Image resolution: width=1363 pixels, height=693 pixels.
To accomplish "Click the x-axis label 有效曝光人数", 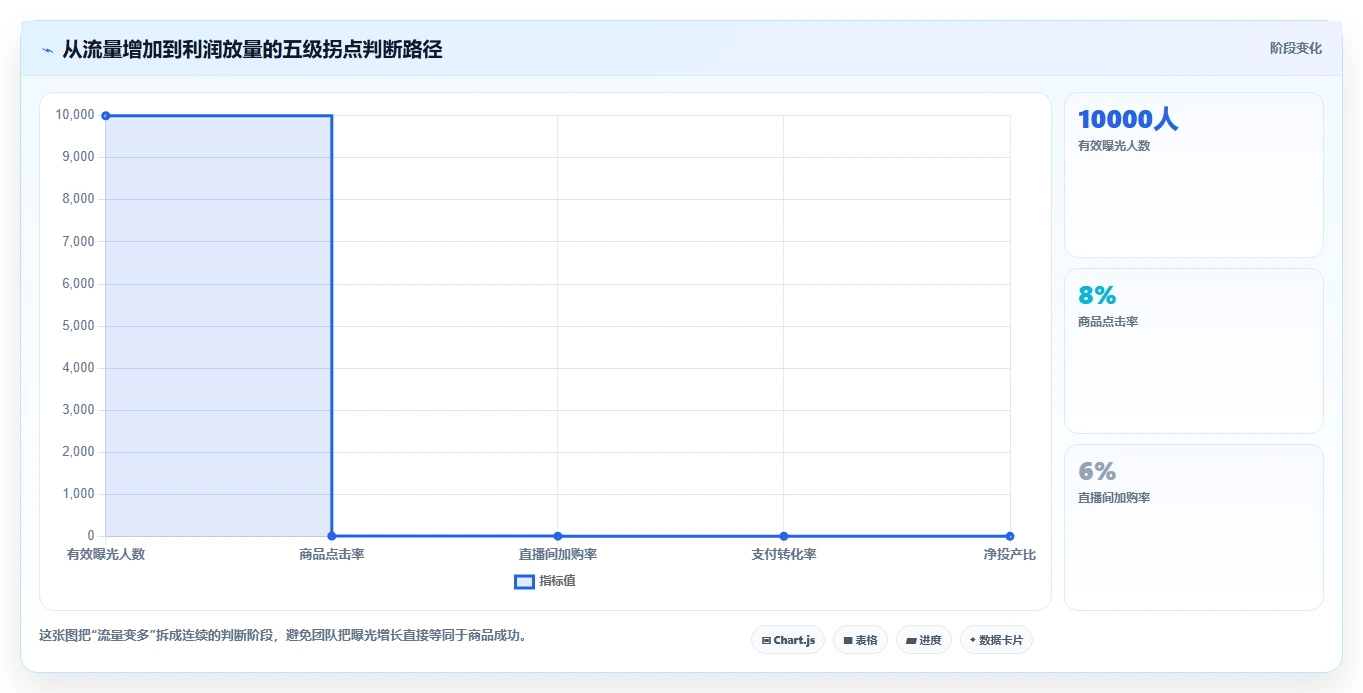I will (106, 554).
